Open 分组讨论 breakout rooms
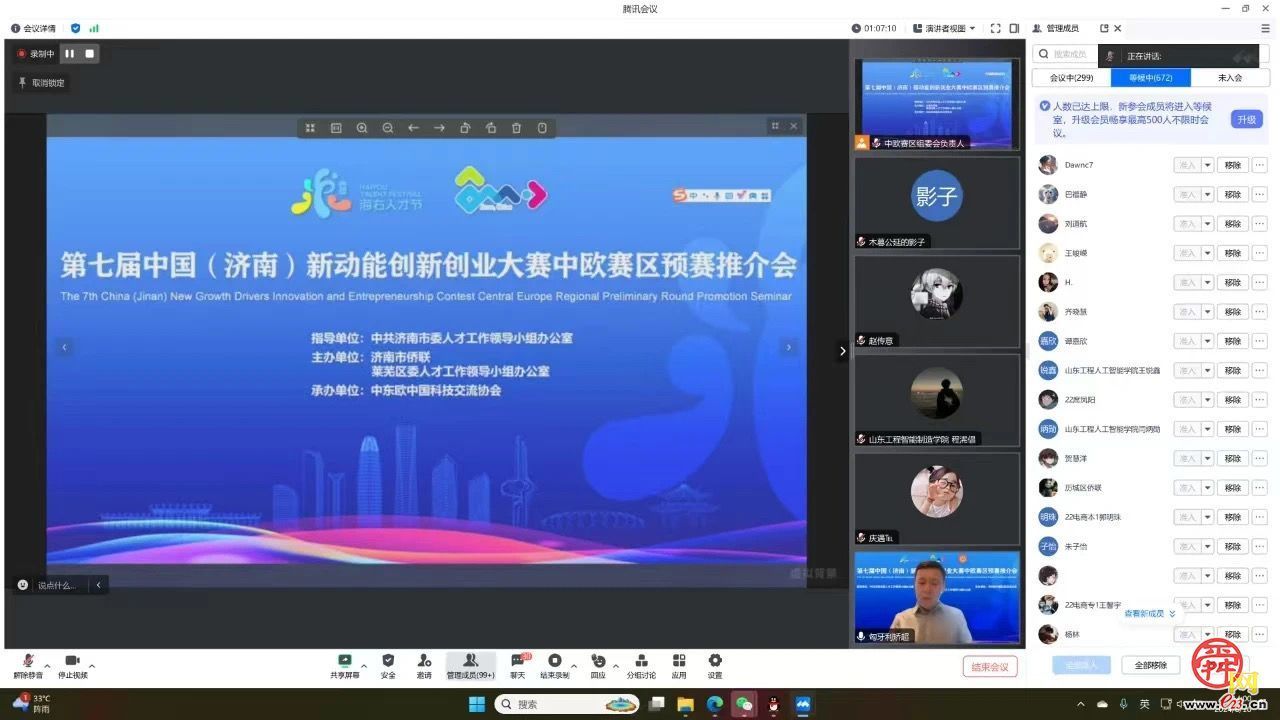This screenshot has width=1280, height=720. coord(641,662)
